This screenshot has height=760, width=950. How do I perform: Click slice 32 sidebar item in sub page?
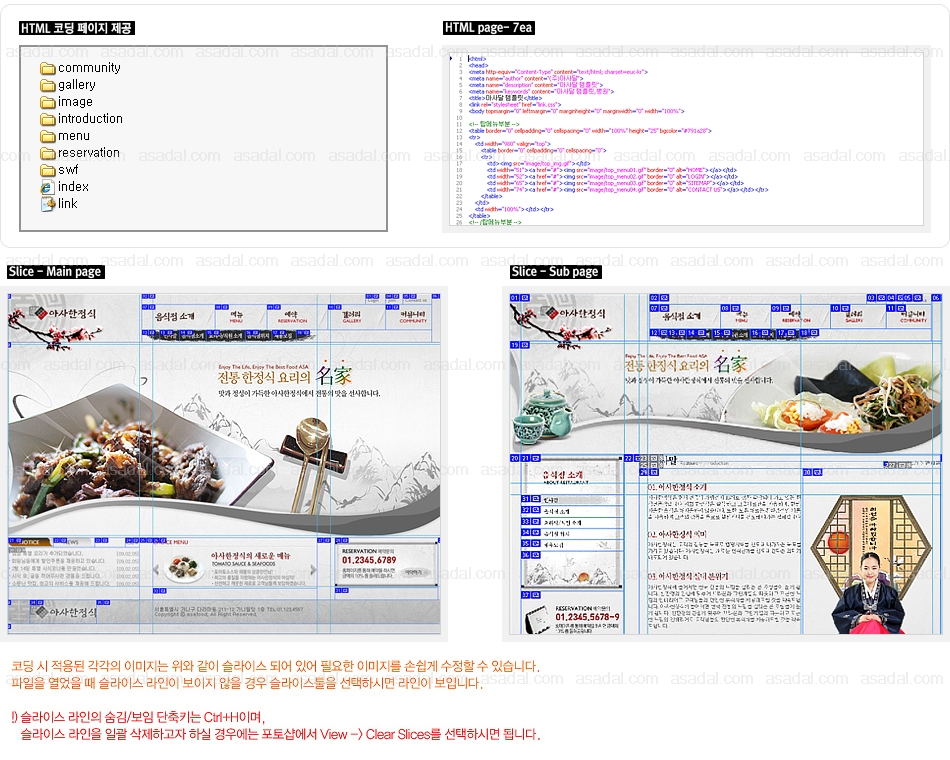572,512
